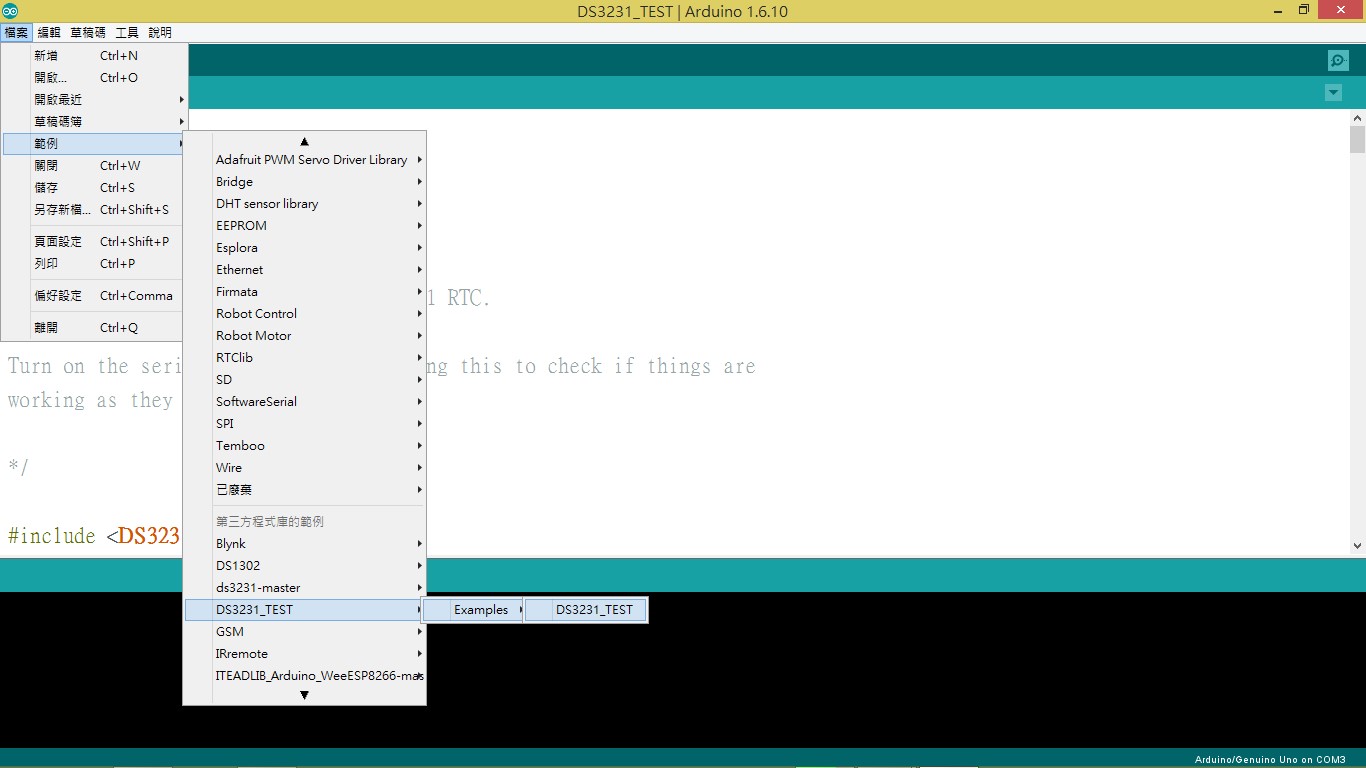Open the 工具 menu
Viewport: 1366px width, 768px height.
pos(127,33)
